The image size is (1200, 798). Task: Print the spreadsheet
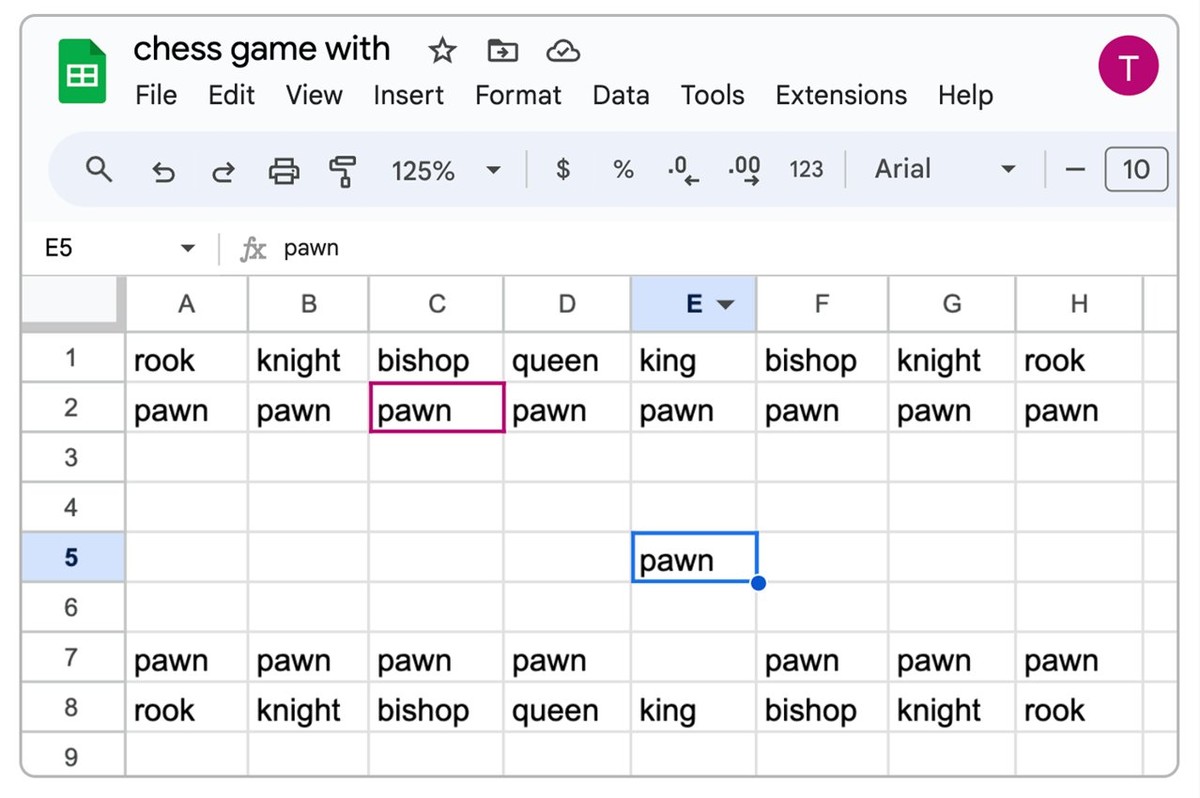[284, 171]
